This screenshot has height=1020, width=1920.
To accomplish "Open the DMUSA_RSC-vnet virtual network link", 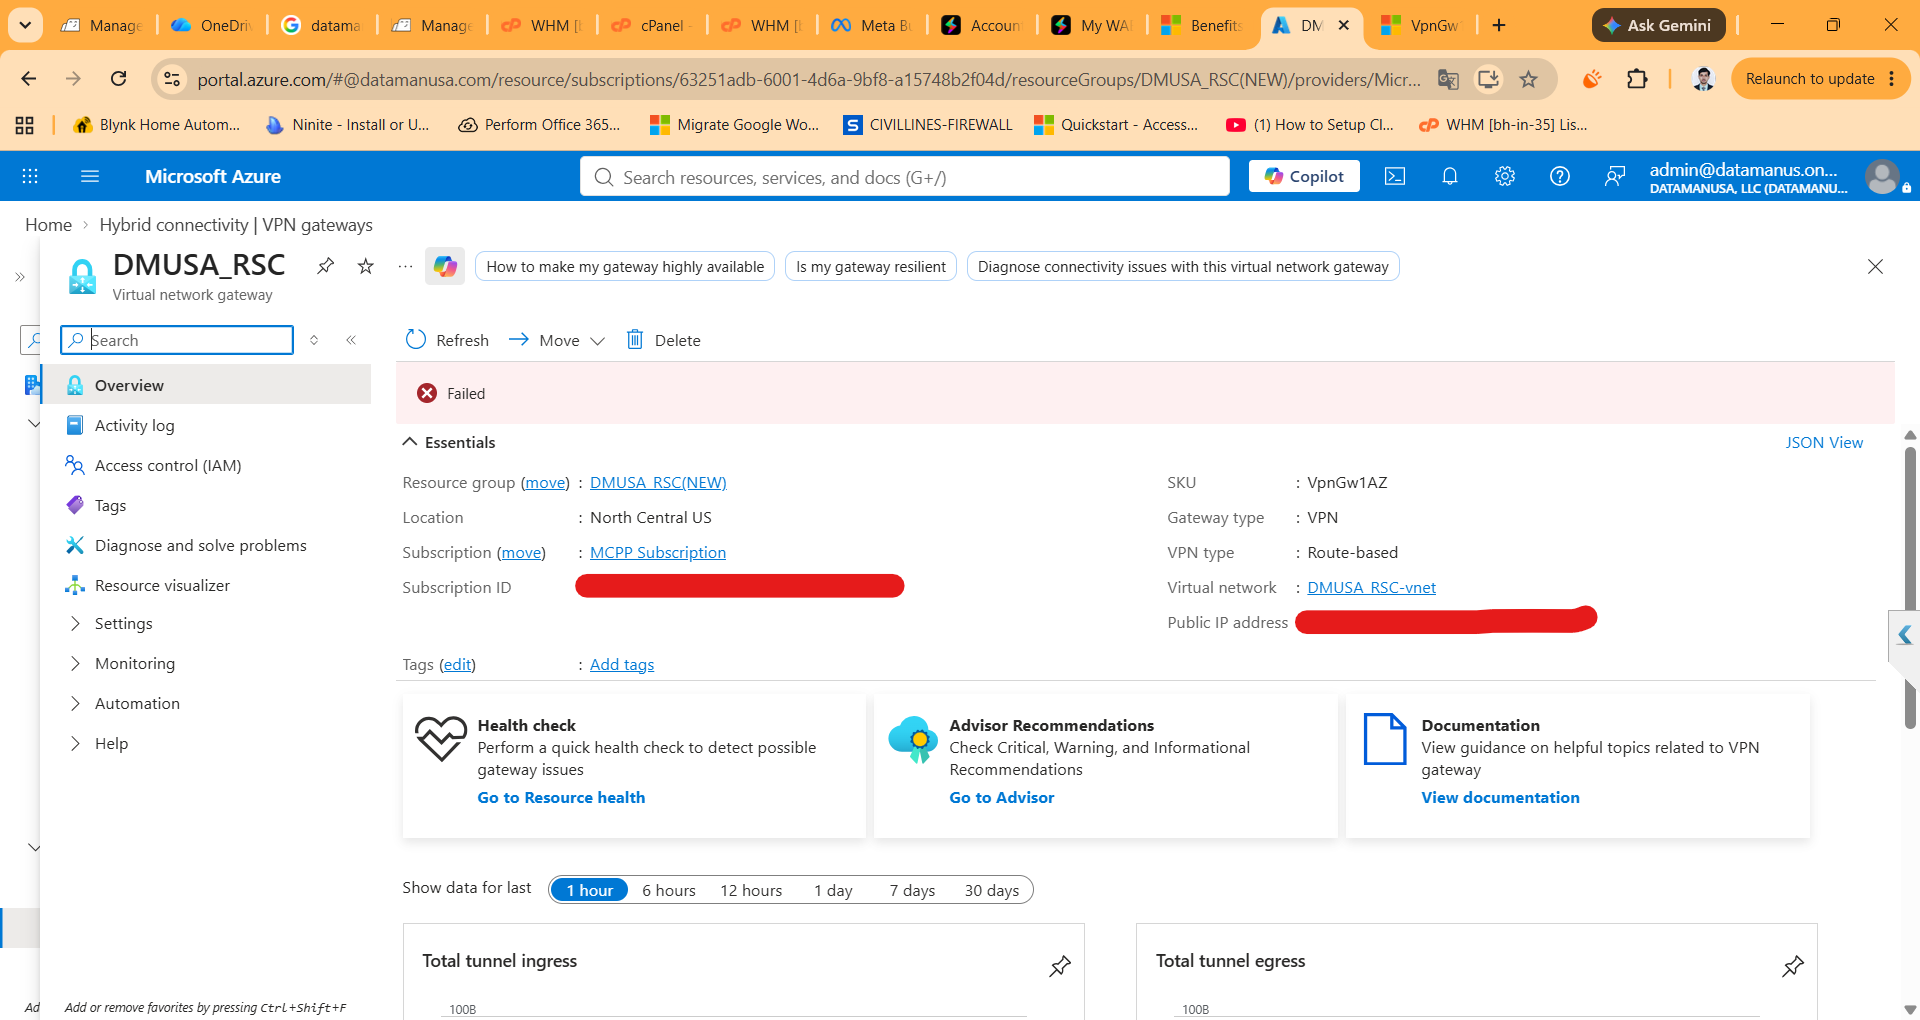I will (x=1372, y=587).
